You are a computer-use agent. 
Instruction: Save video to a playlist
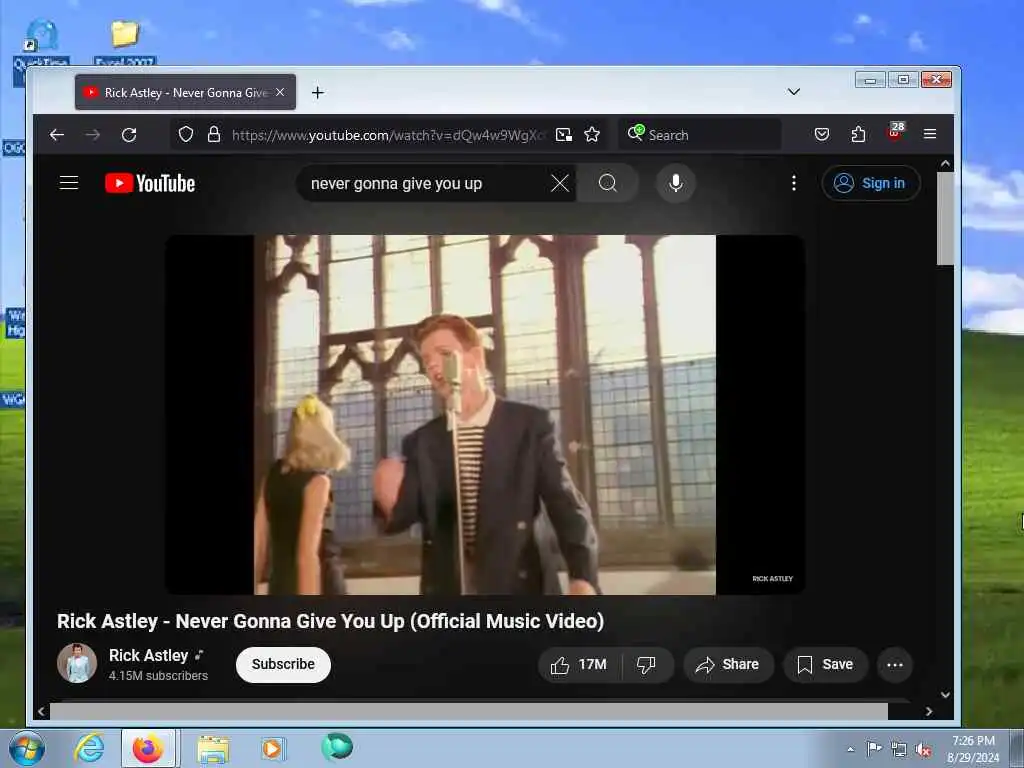825,665
